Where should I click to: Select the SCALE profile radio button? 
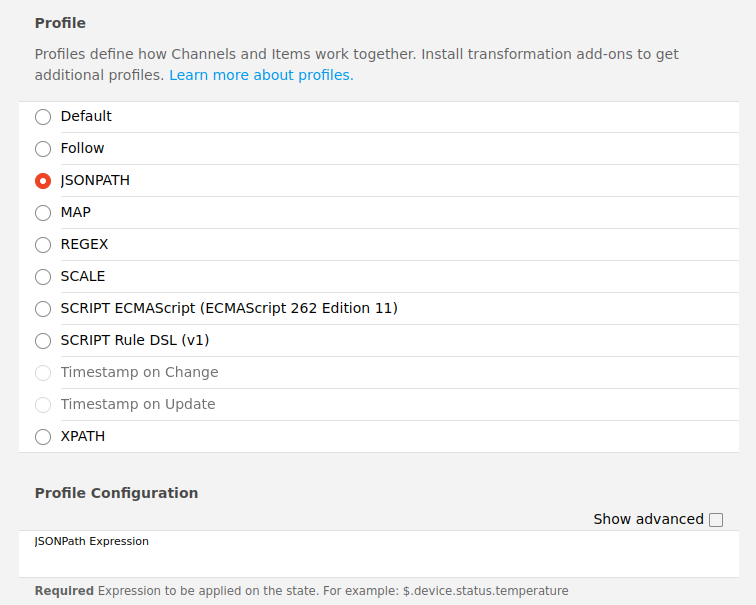(x=43, y=277)
